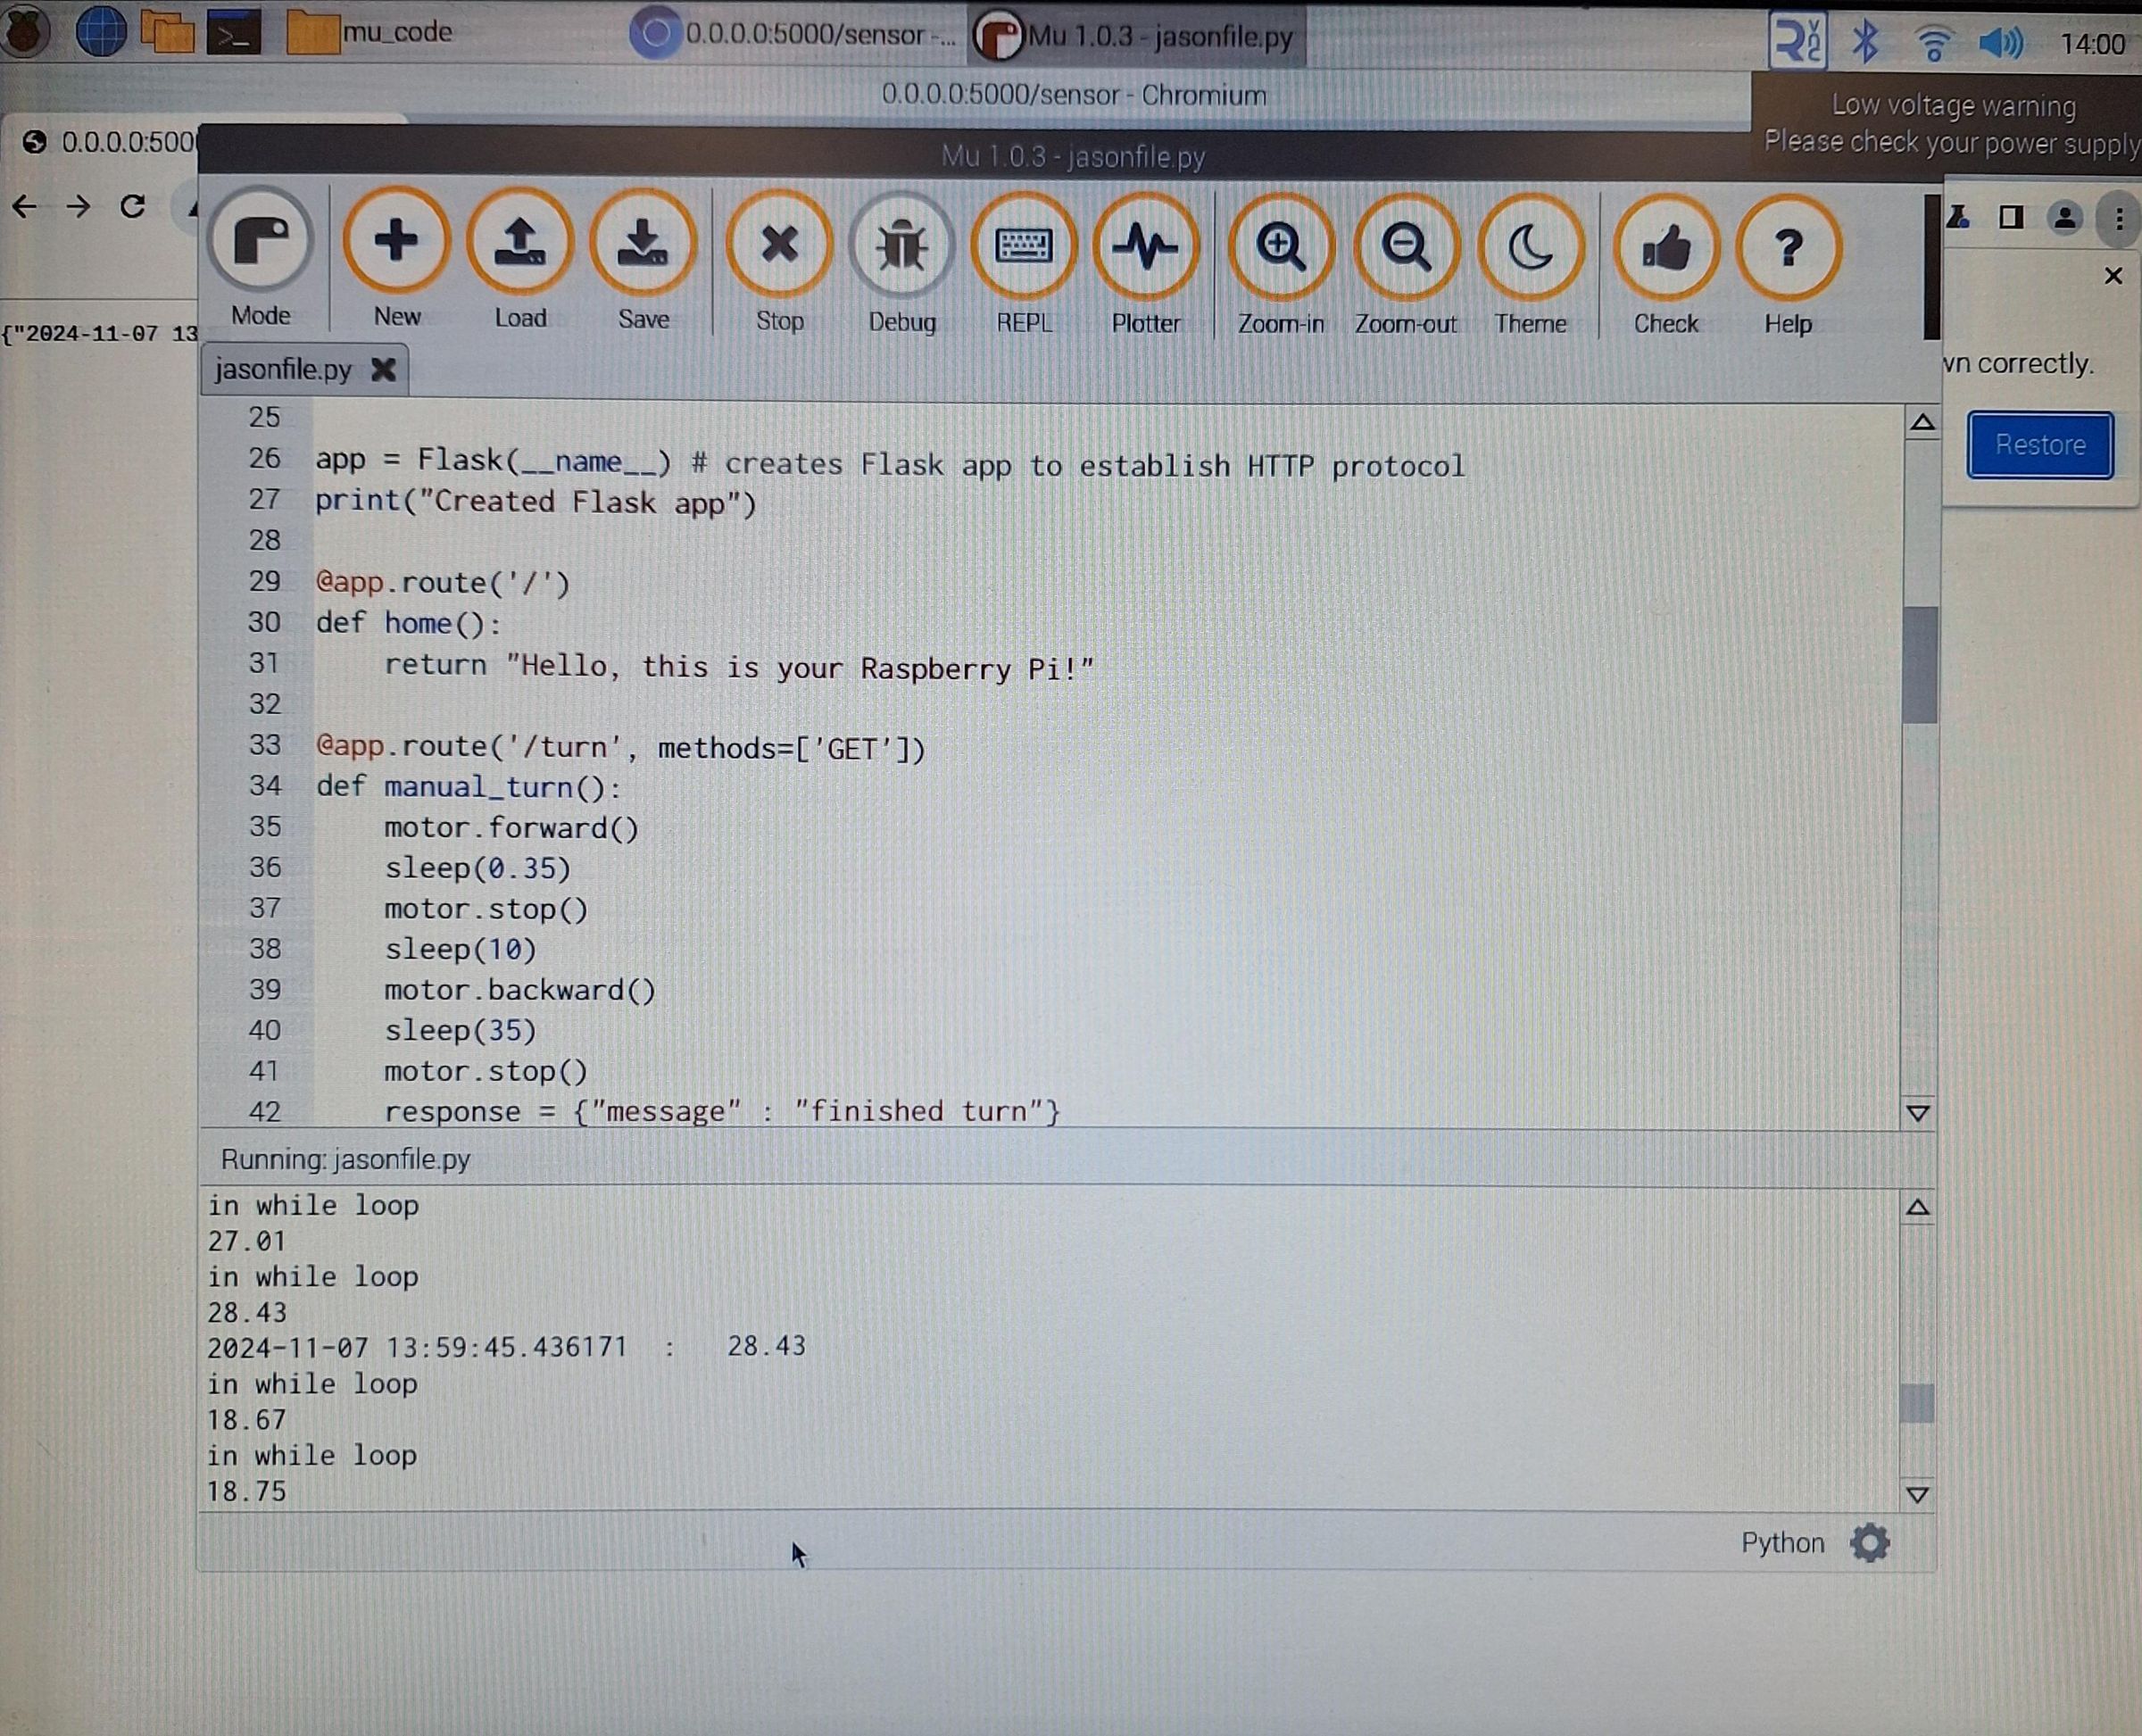
Task: Open Chromium profile icon
Action: pos(2065,218)
